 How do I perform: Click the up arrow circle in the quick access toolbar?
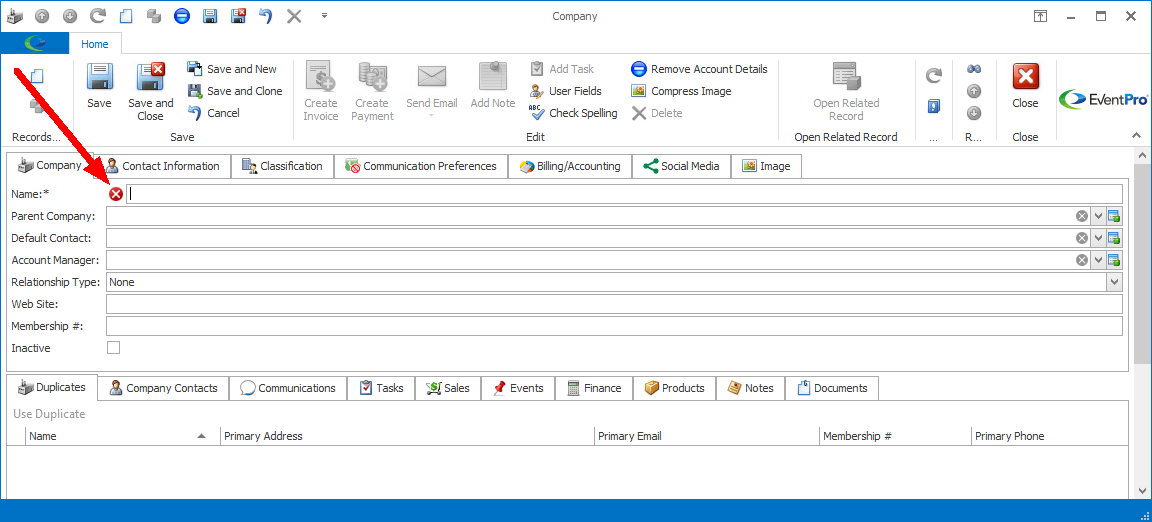point(42,16)
